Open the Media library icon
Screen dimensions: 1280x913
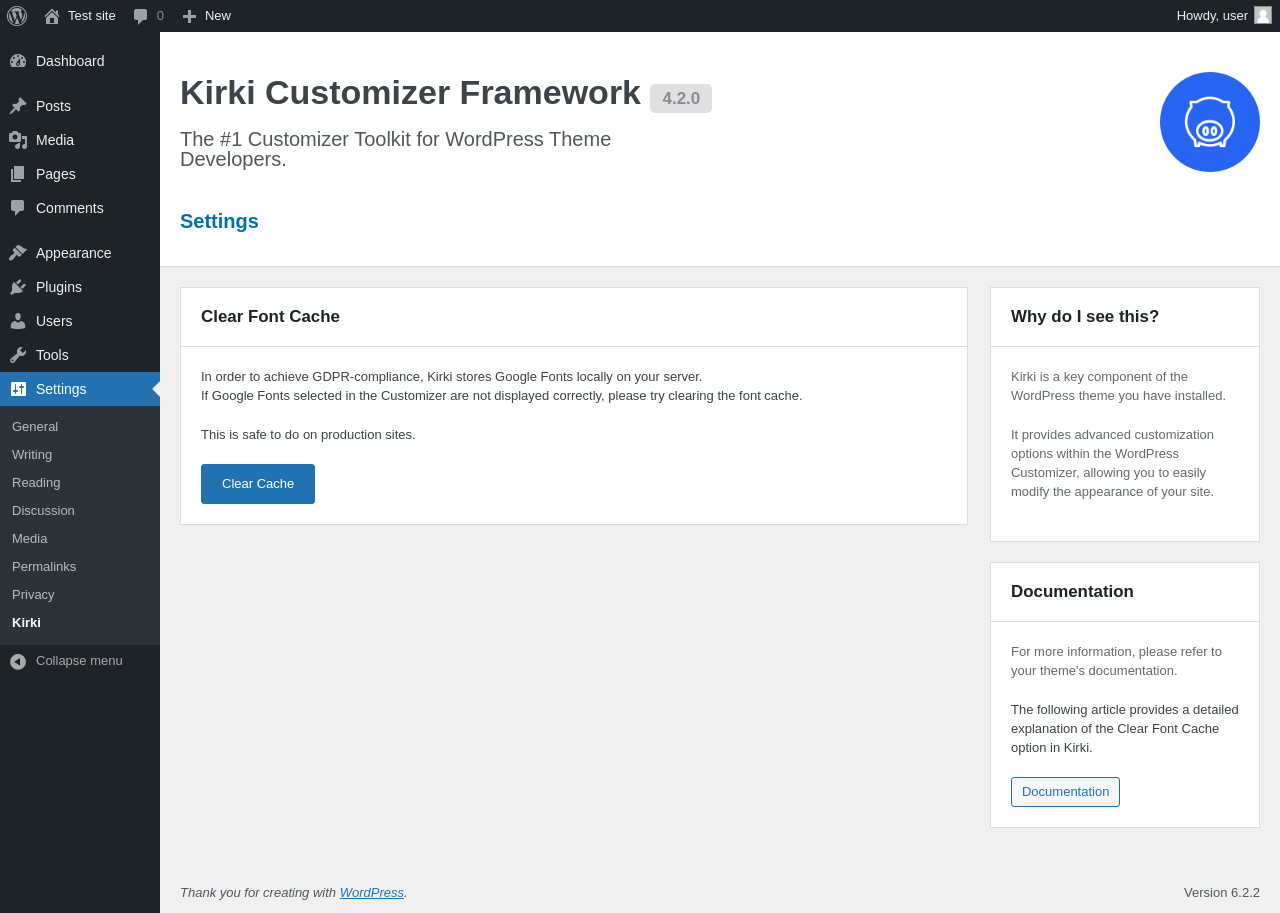pyautogui.click(x=18, y=140)
